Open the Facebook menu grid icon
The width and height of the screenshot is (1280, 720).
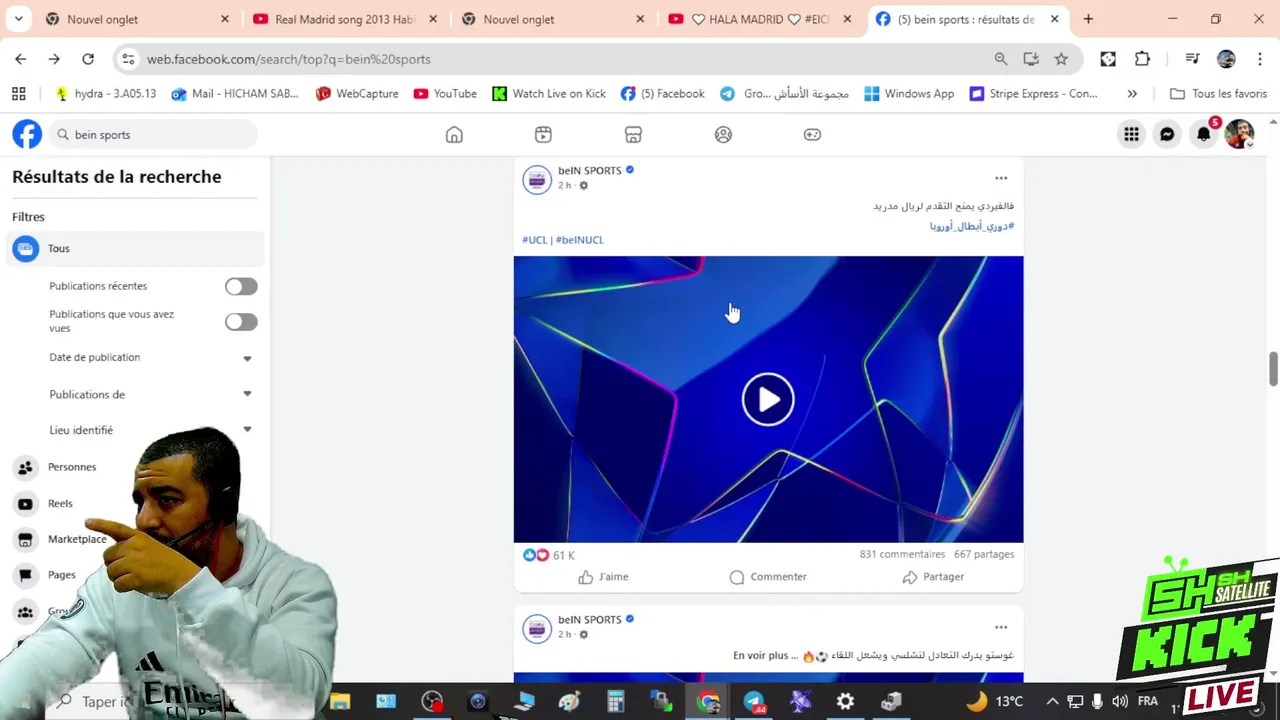(1131, 134)
